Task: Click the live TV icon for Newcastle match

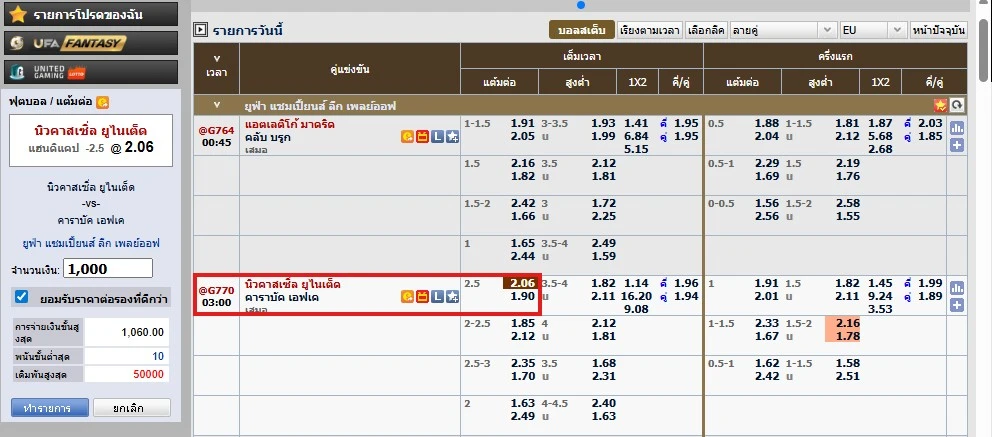Action: pyautogui.click(x=422, y=296)
